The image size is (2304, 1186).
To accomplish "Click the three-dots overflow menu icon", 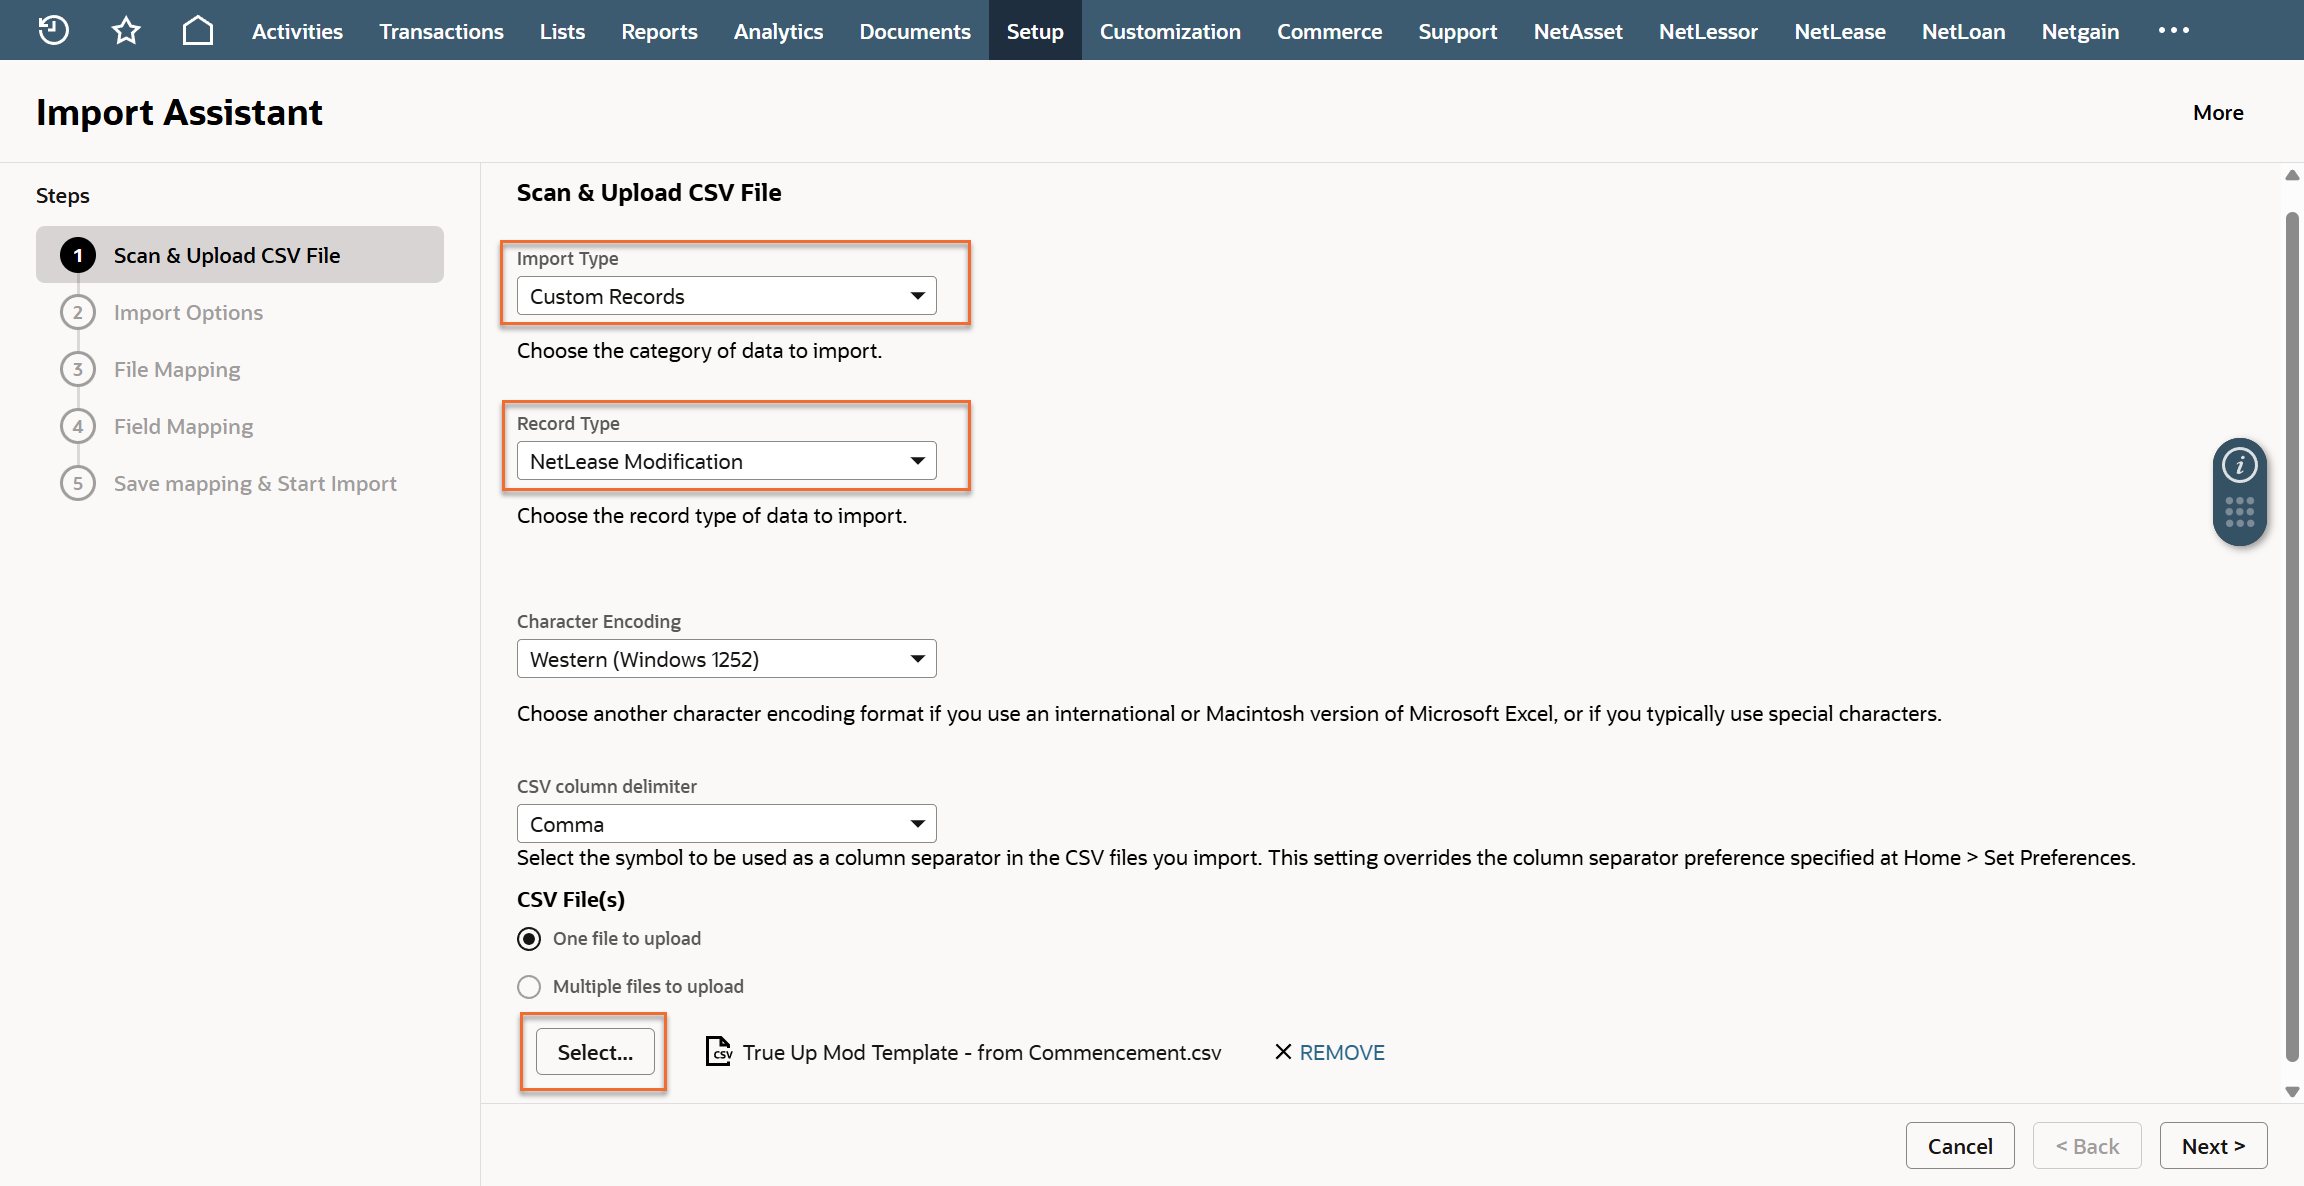I will tap(2173, 30).
